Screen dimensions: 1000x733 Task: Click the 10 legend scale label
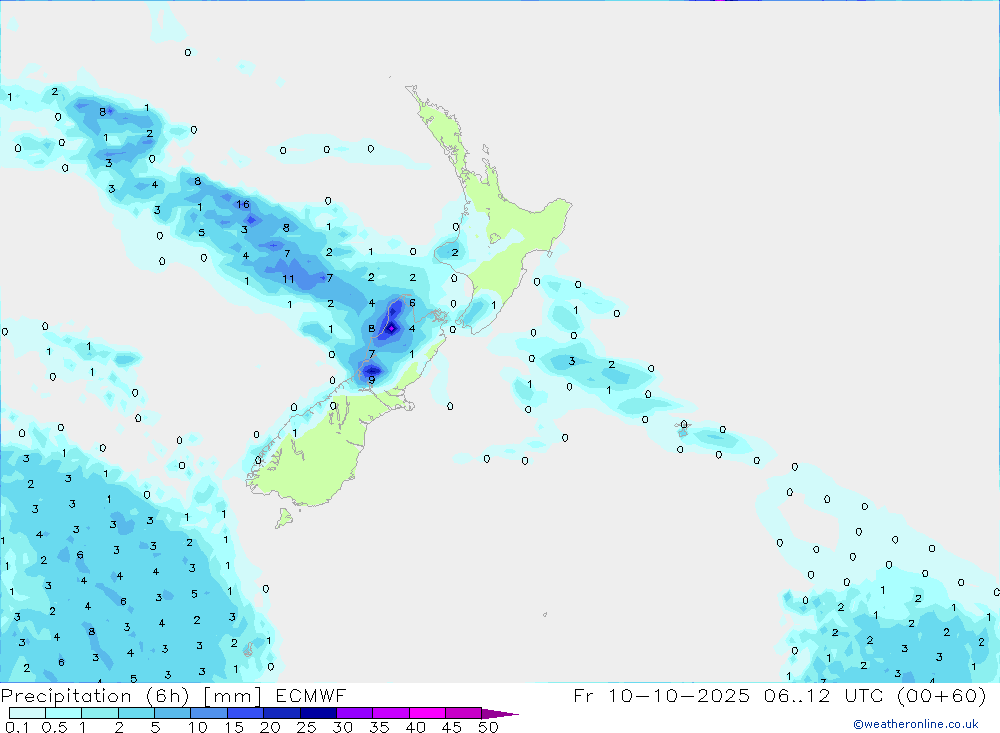pos(197,727)
